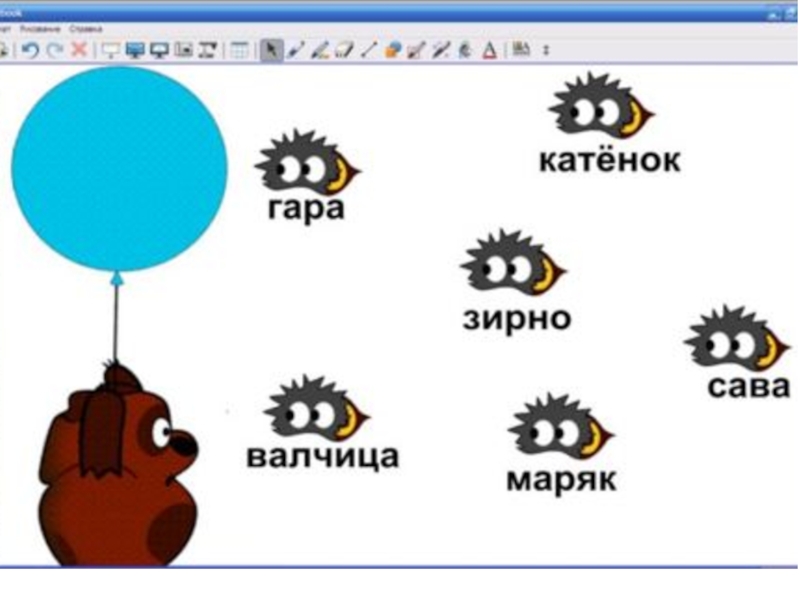
Task: Click the Undo arrow icon
Action: pyautogui.click(x=31, y=50)
